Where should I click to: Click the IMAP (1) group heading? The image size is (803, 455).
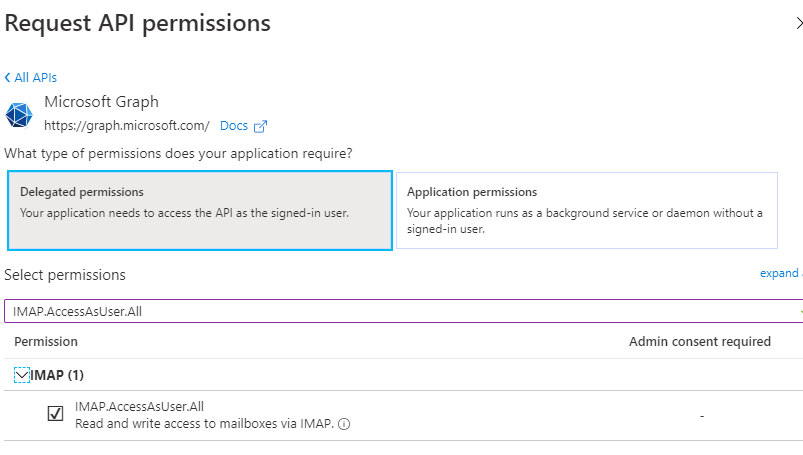coord(57,375)
